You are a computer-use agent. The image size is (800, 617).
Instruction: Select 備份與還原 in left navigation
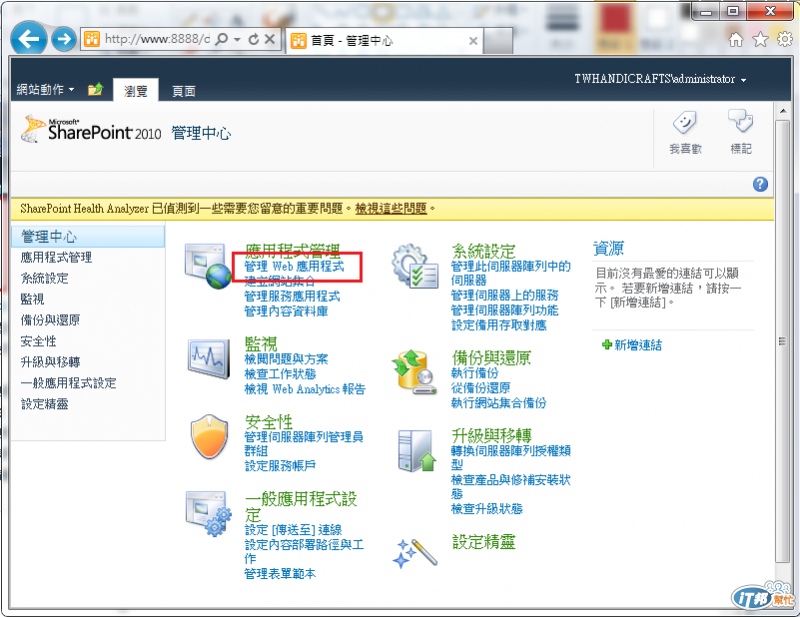50,320
